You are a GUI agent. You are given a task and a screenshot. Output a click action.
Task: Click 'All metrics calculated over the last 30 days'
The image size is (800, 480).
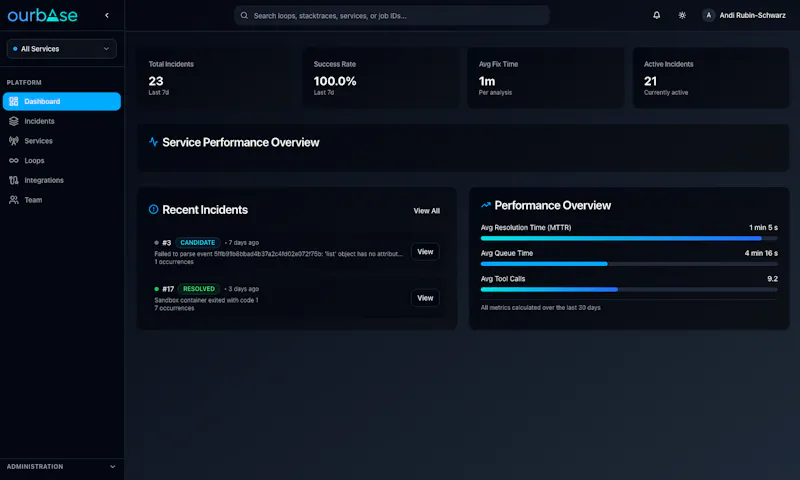(540, 308)
